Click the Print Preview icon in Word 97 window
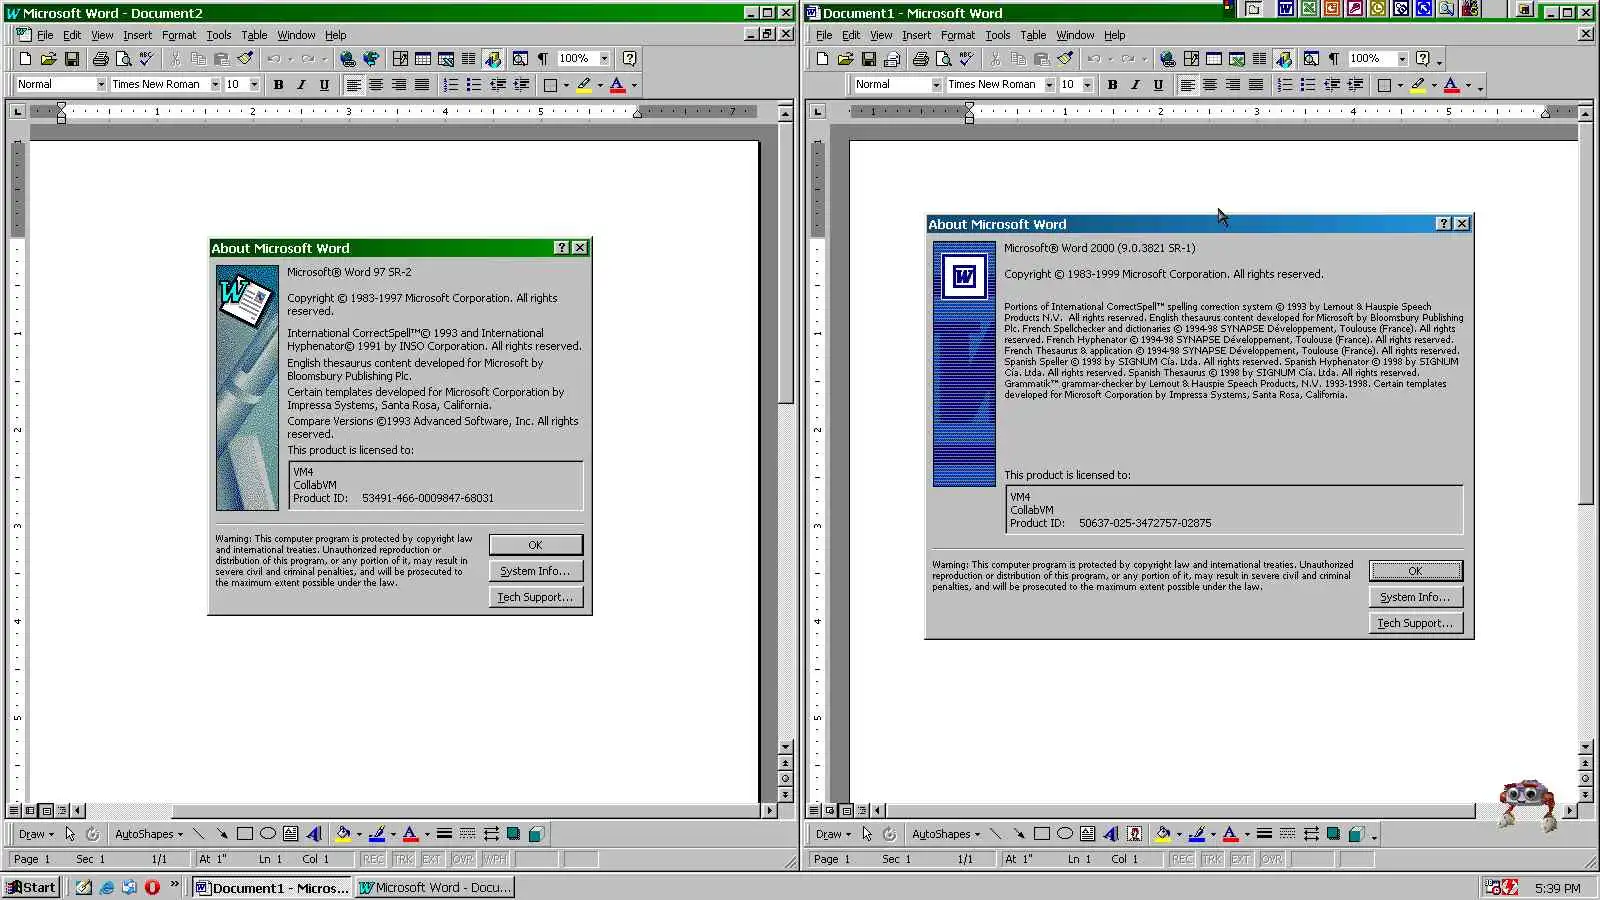The width and height of the screenshot is (1600, 900). 123,59
